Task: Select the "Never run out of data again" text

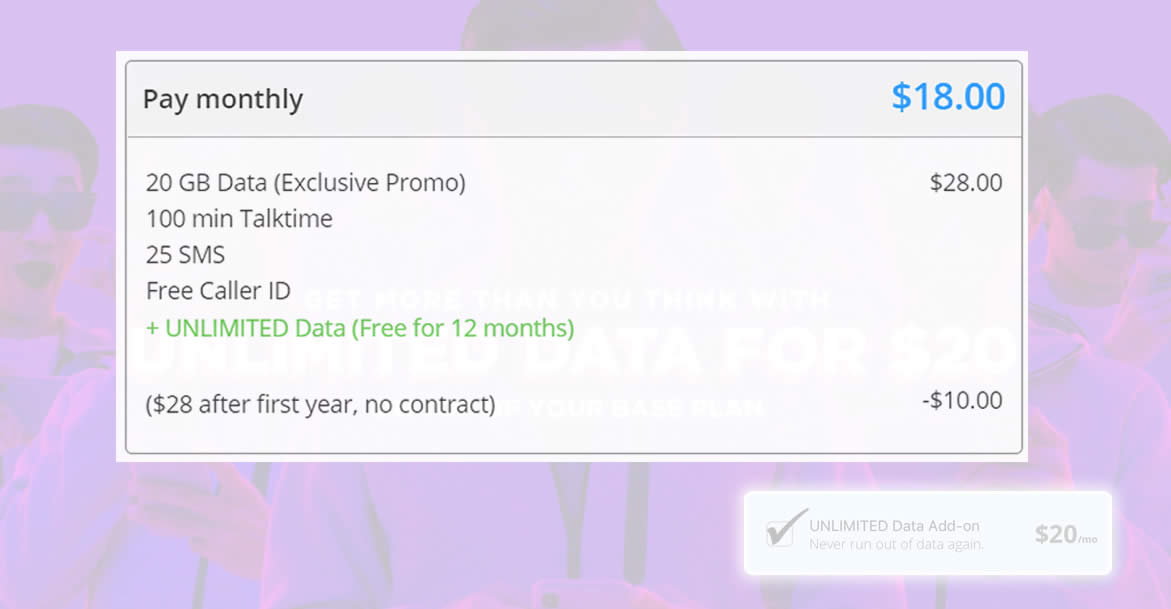Action: coord(896,544)
